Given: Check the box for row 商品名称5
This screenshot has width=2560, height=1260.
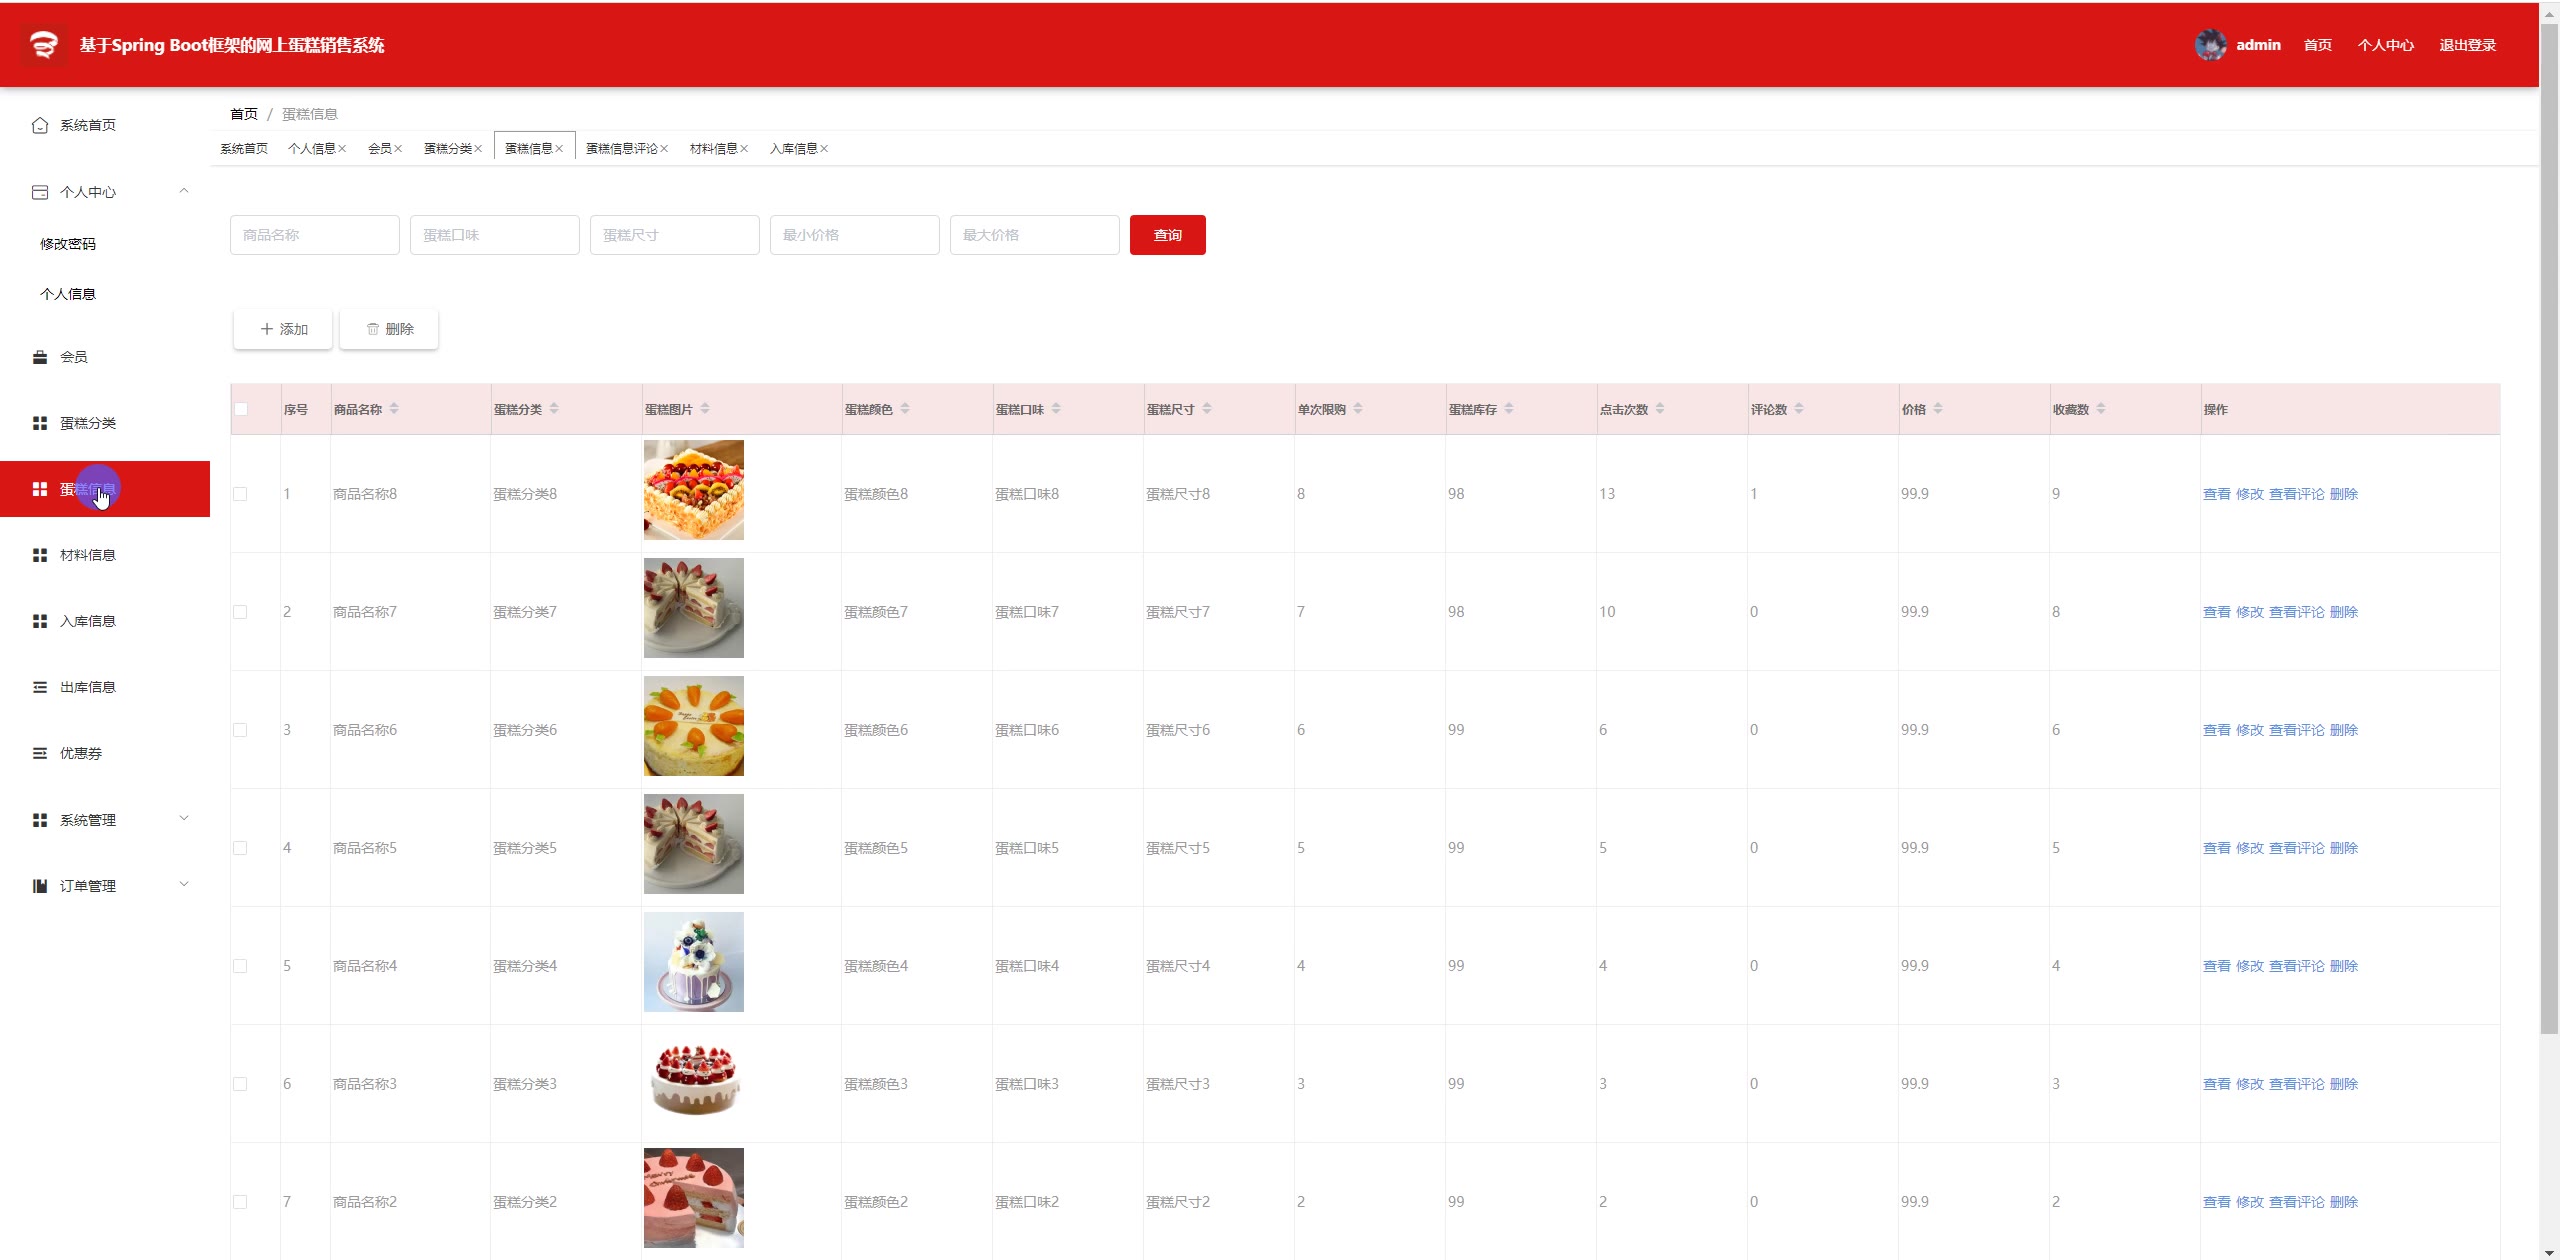Looking at the screenshot, I should [x=240, y=848].
